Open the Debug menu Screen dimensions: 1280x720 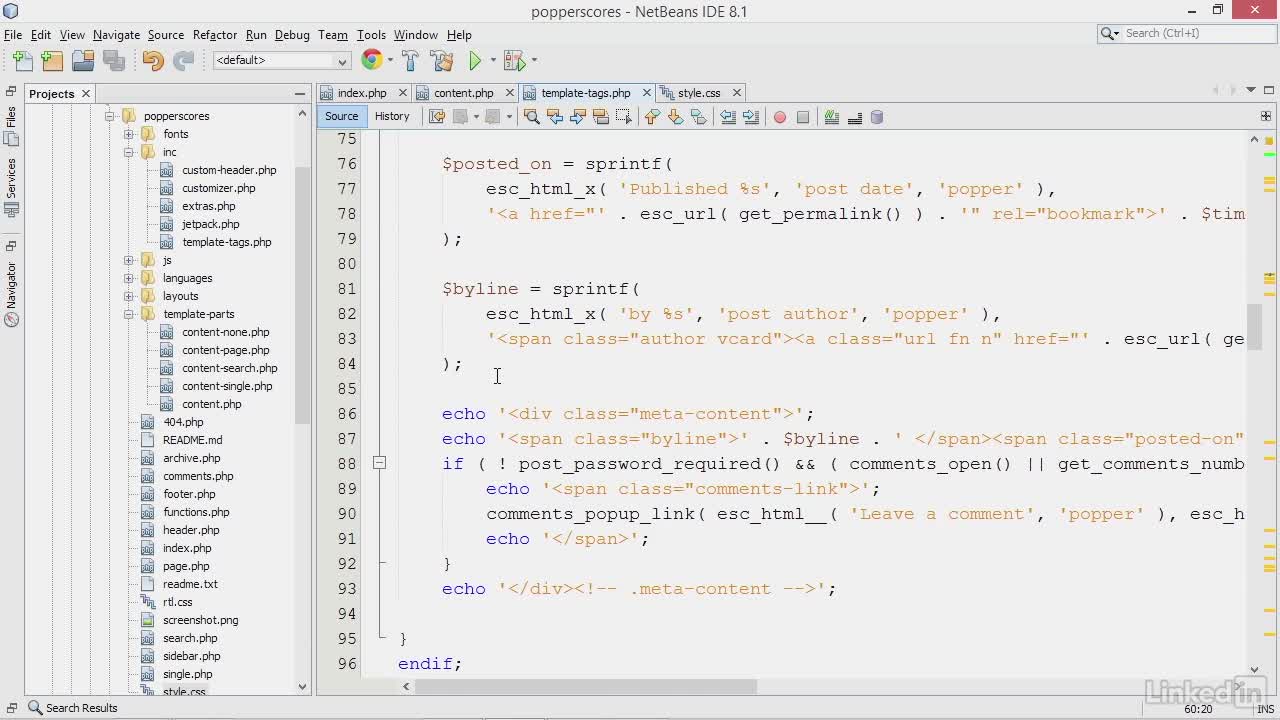292,35
